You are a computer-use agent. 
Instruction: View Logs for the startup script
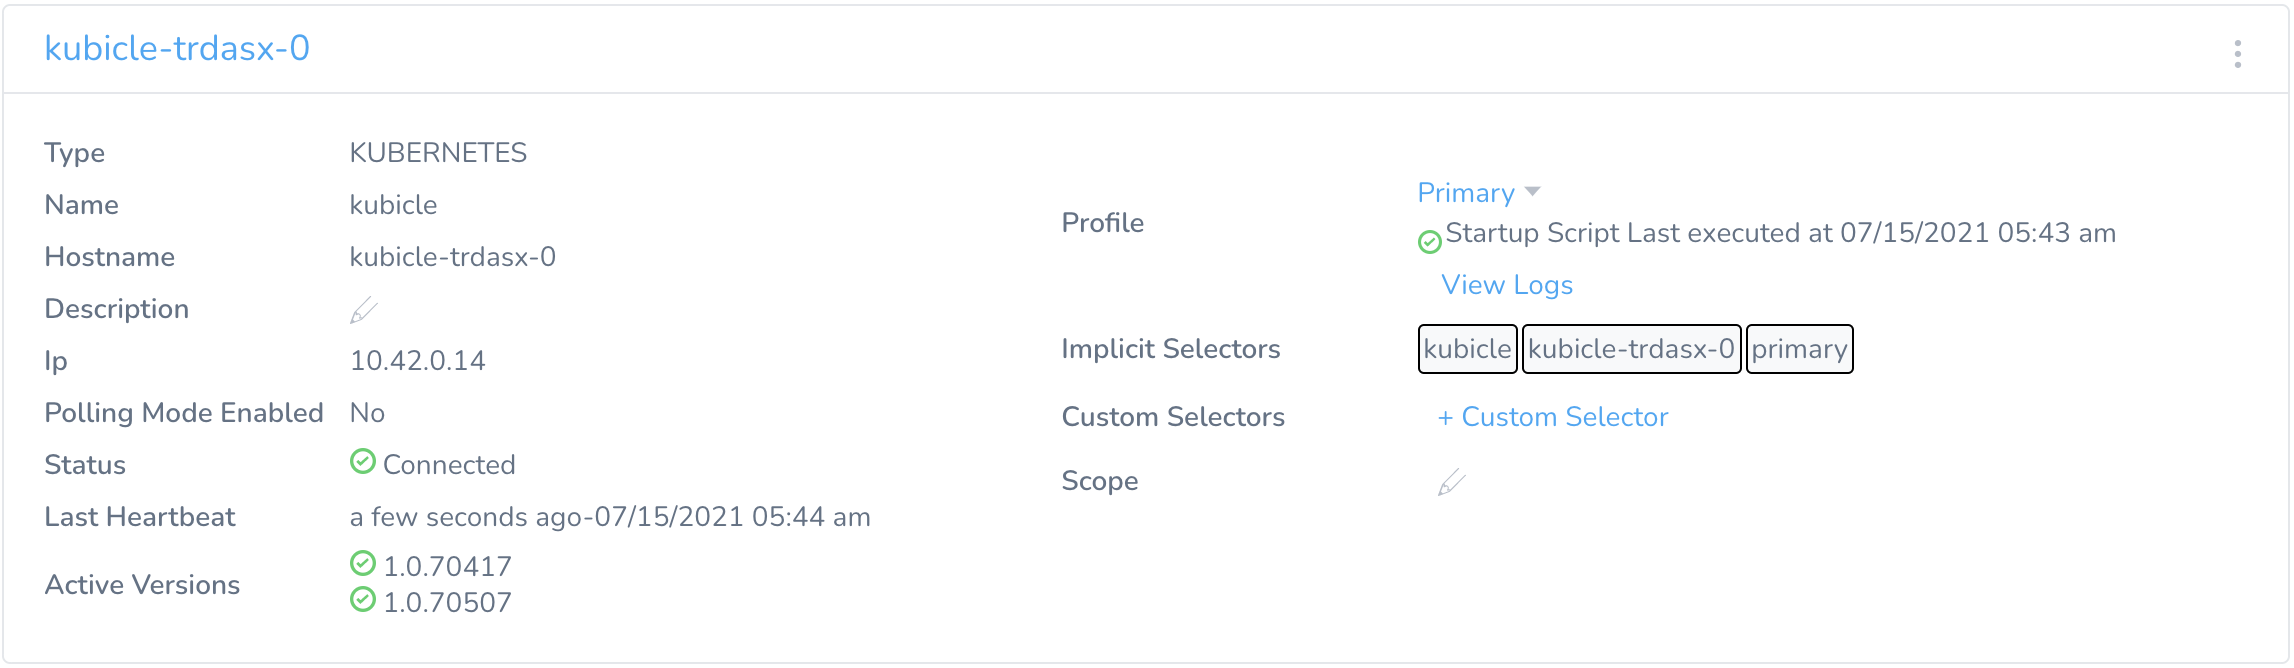pyautogui.click(x=1507, y=285)
